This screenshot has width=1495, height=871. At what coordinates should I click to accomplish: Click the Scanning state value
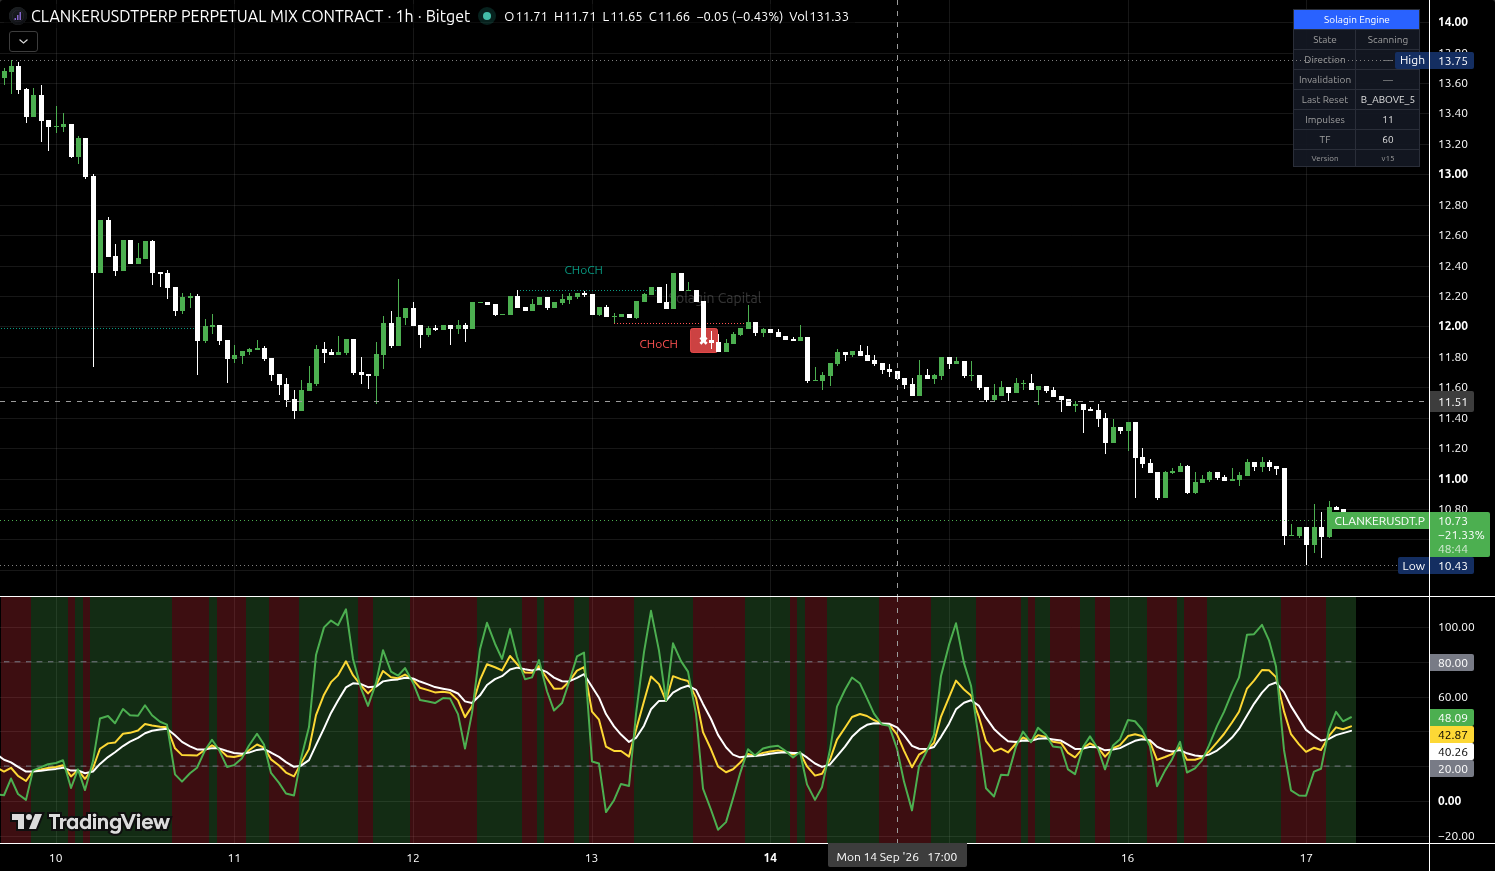pyautogui.click(x=1387, y=40)
